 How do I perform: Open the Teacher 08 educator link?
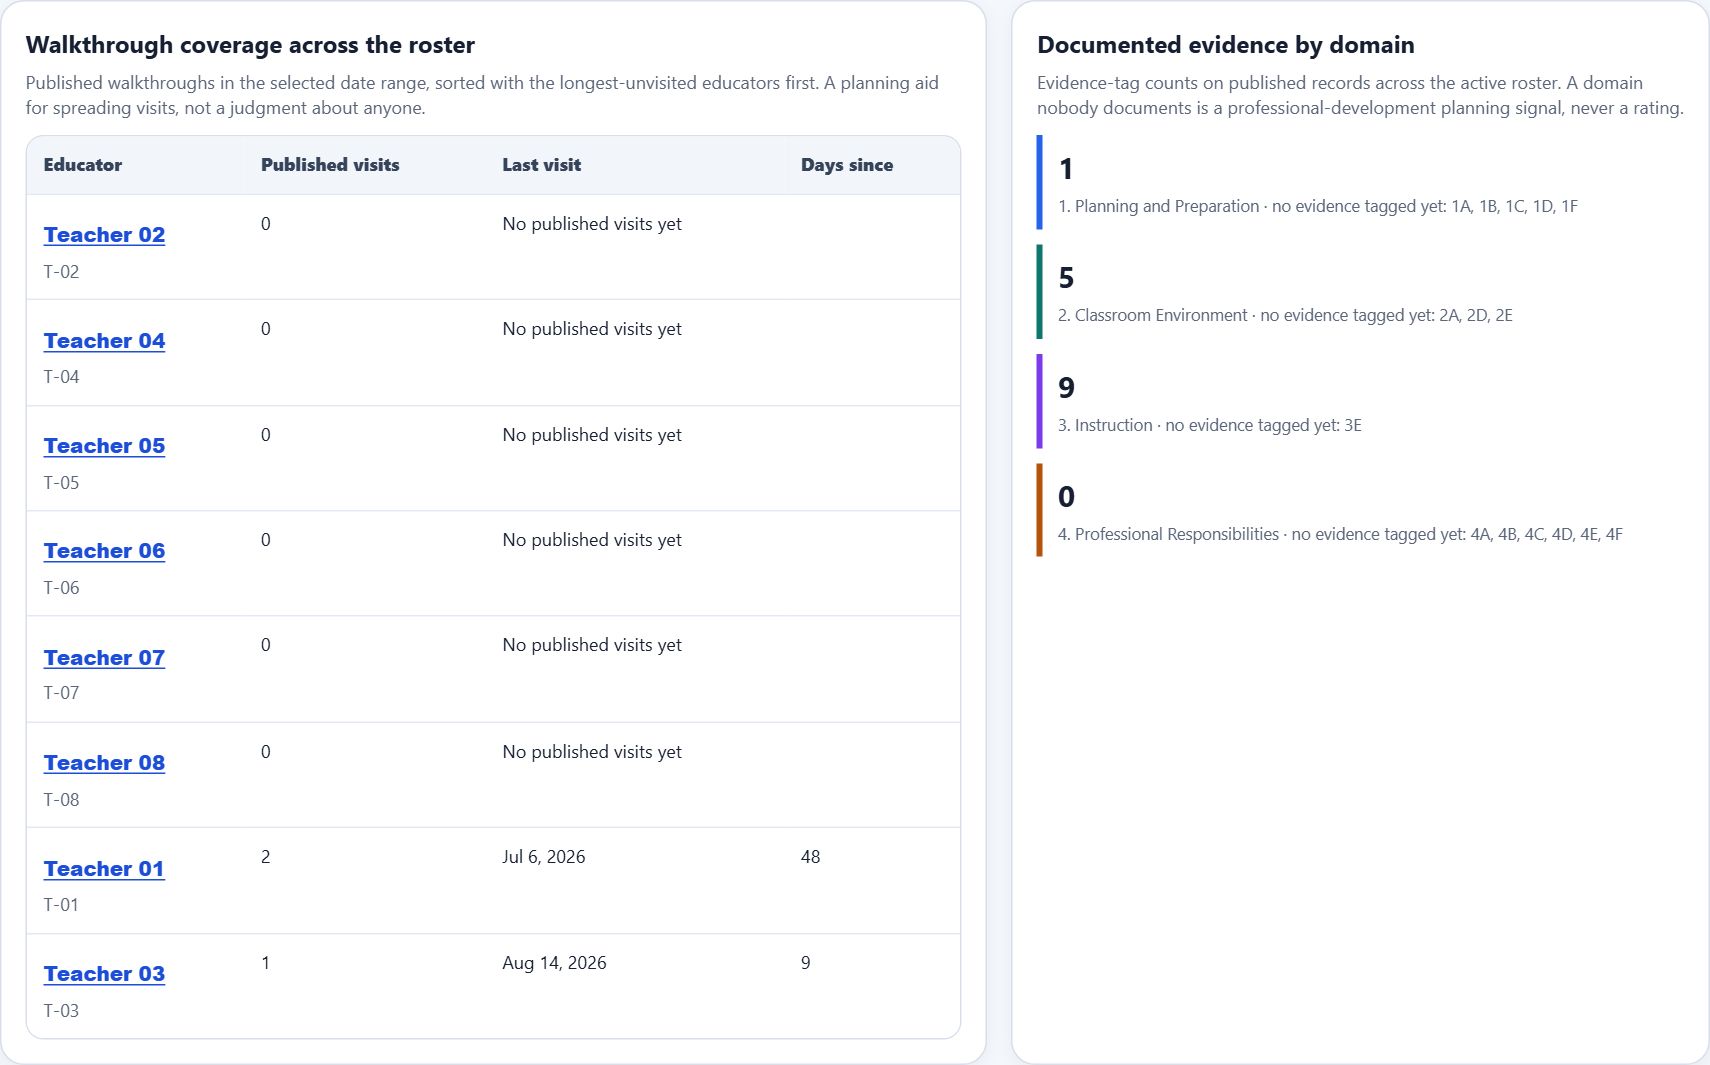[104, 763]
